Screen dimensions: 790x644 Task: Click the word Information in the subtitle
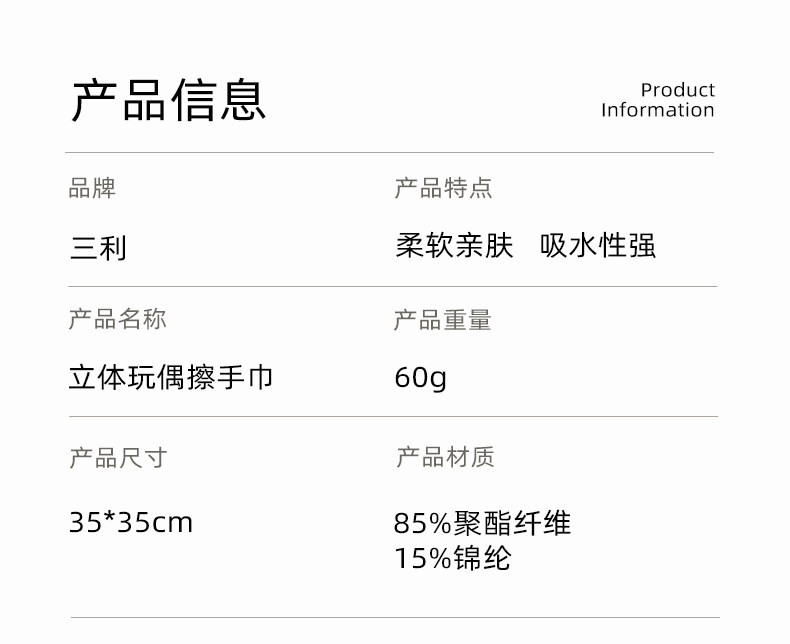[657, 110]
